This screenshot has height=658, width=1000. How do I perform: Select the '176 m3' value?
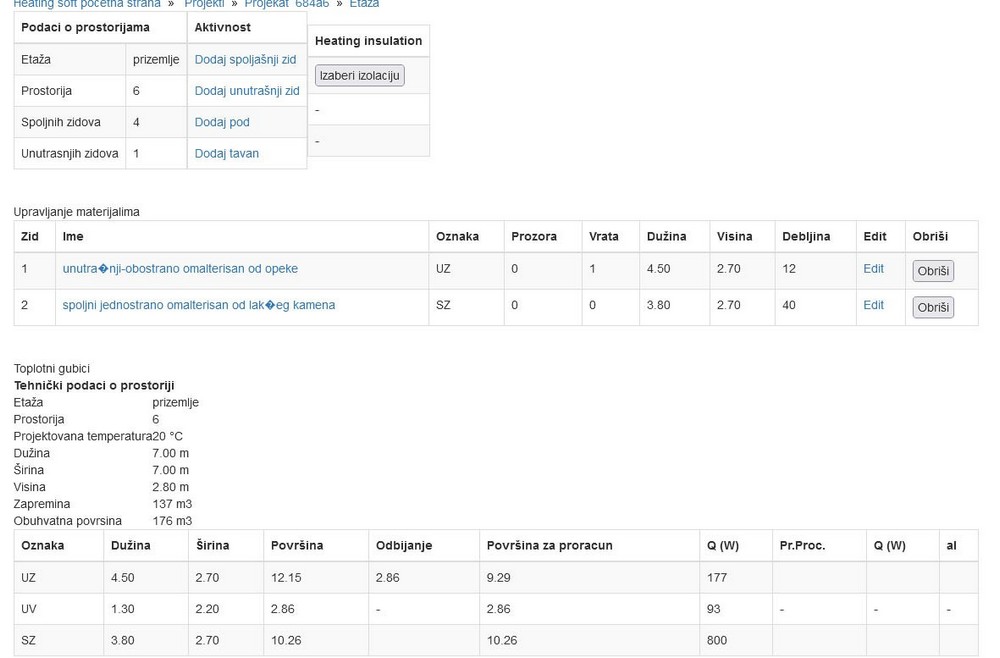point(172,521)
